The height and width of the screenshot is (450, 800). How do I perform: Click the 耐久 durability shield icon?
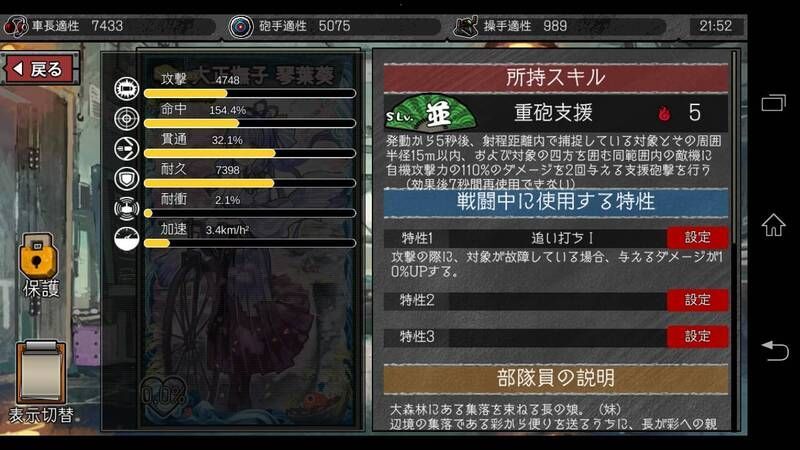click(127, 179)
